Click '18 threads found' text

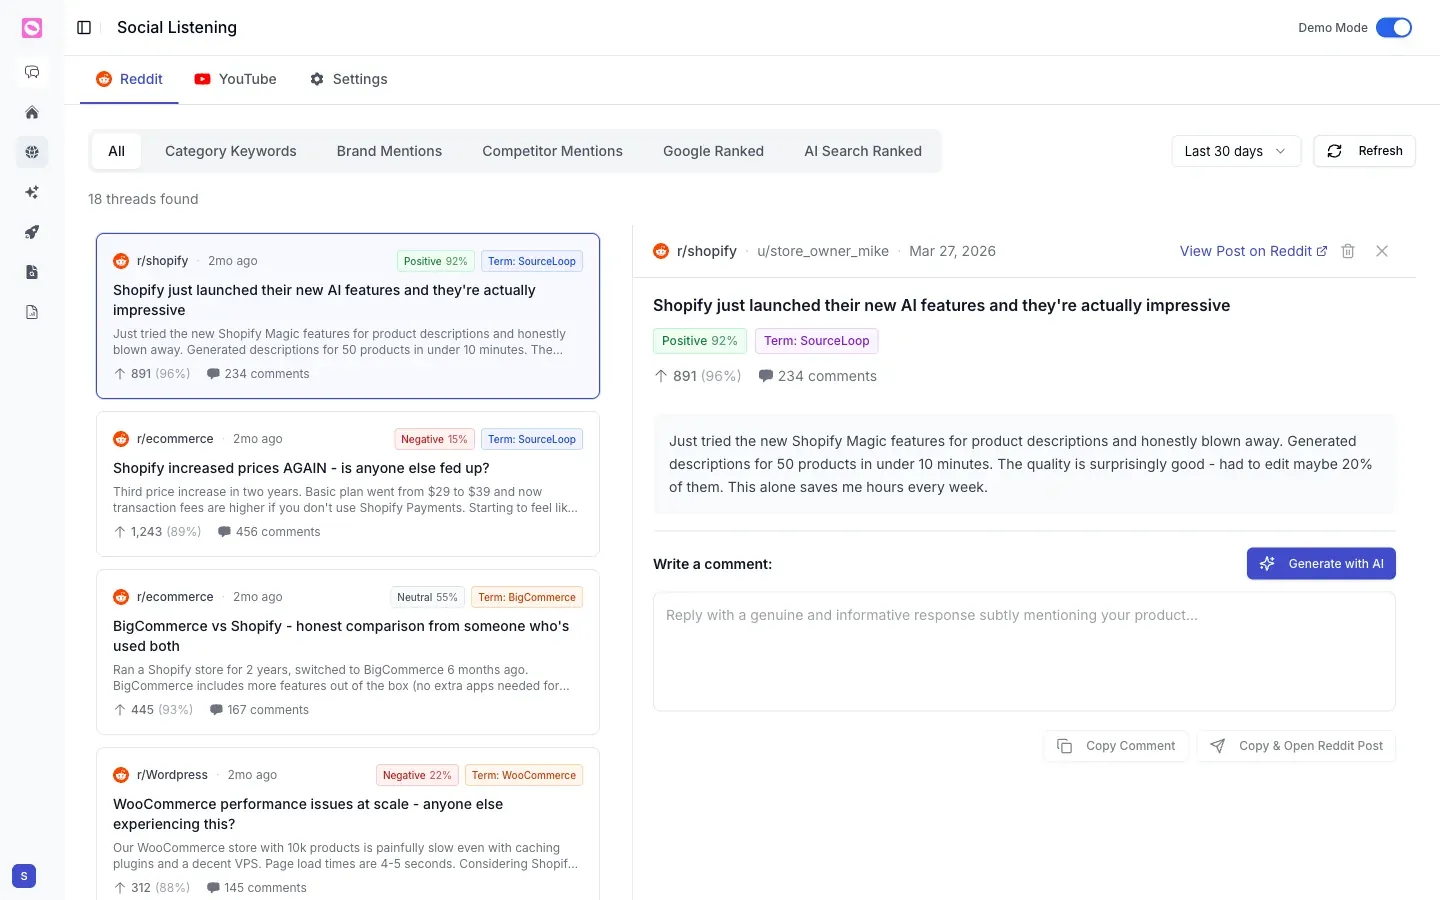[143, 199]
